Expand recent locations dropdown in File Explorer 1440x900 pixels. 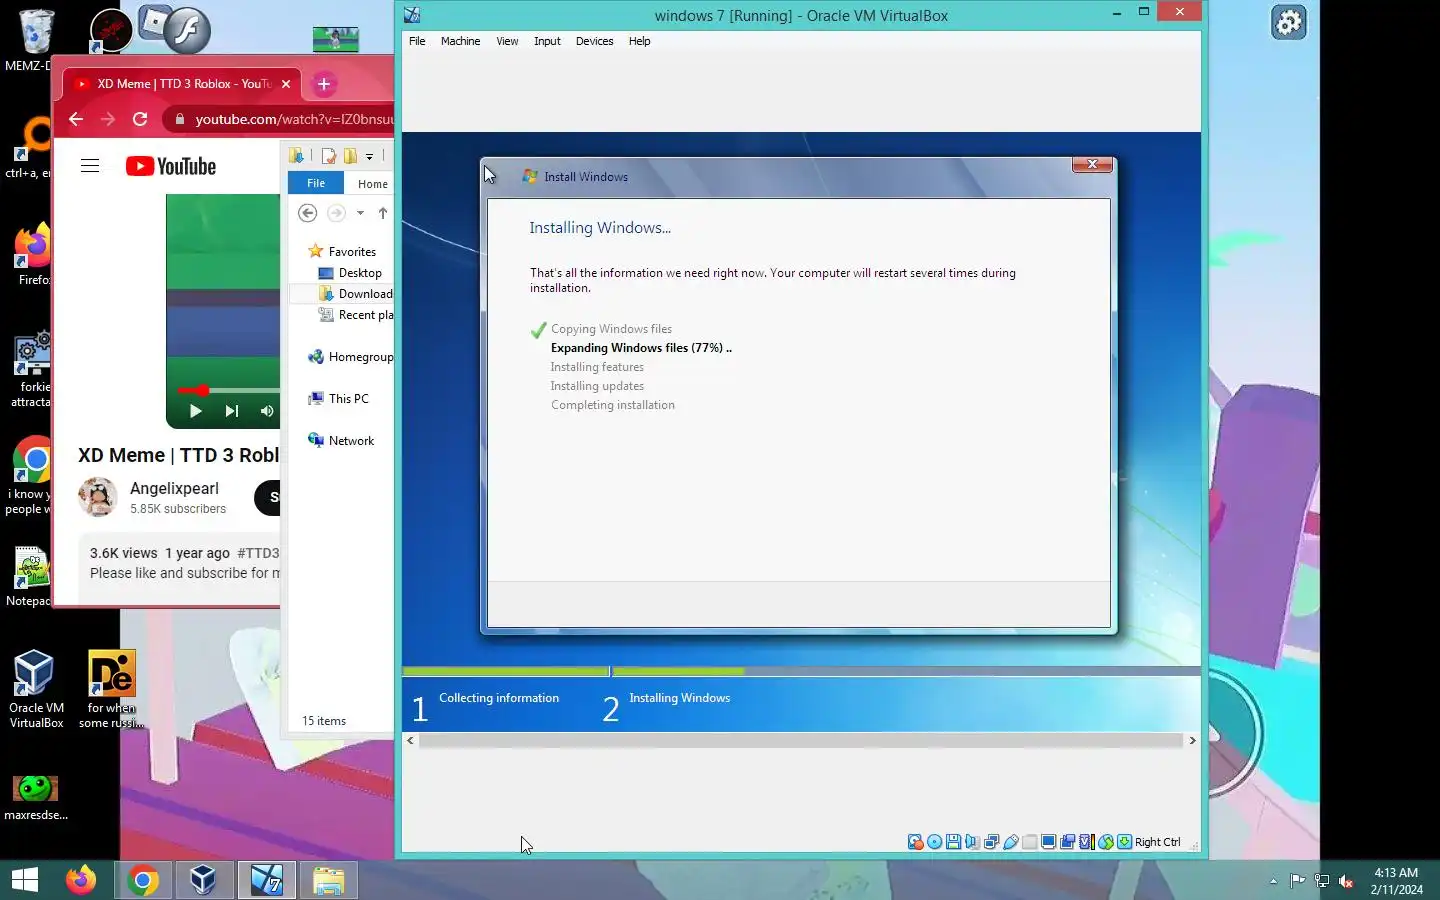click(360, 213)
